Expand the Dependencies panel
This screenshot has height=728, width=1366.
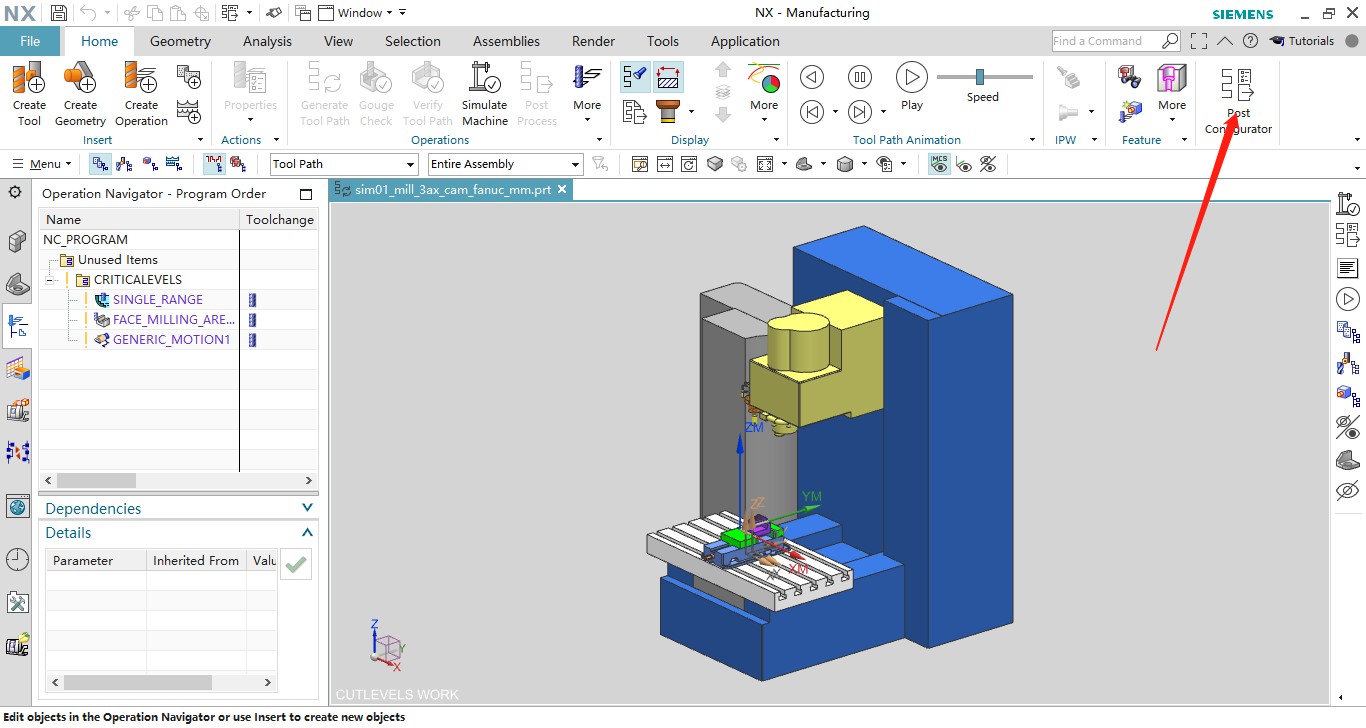(x=307, y=508)
